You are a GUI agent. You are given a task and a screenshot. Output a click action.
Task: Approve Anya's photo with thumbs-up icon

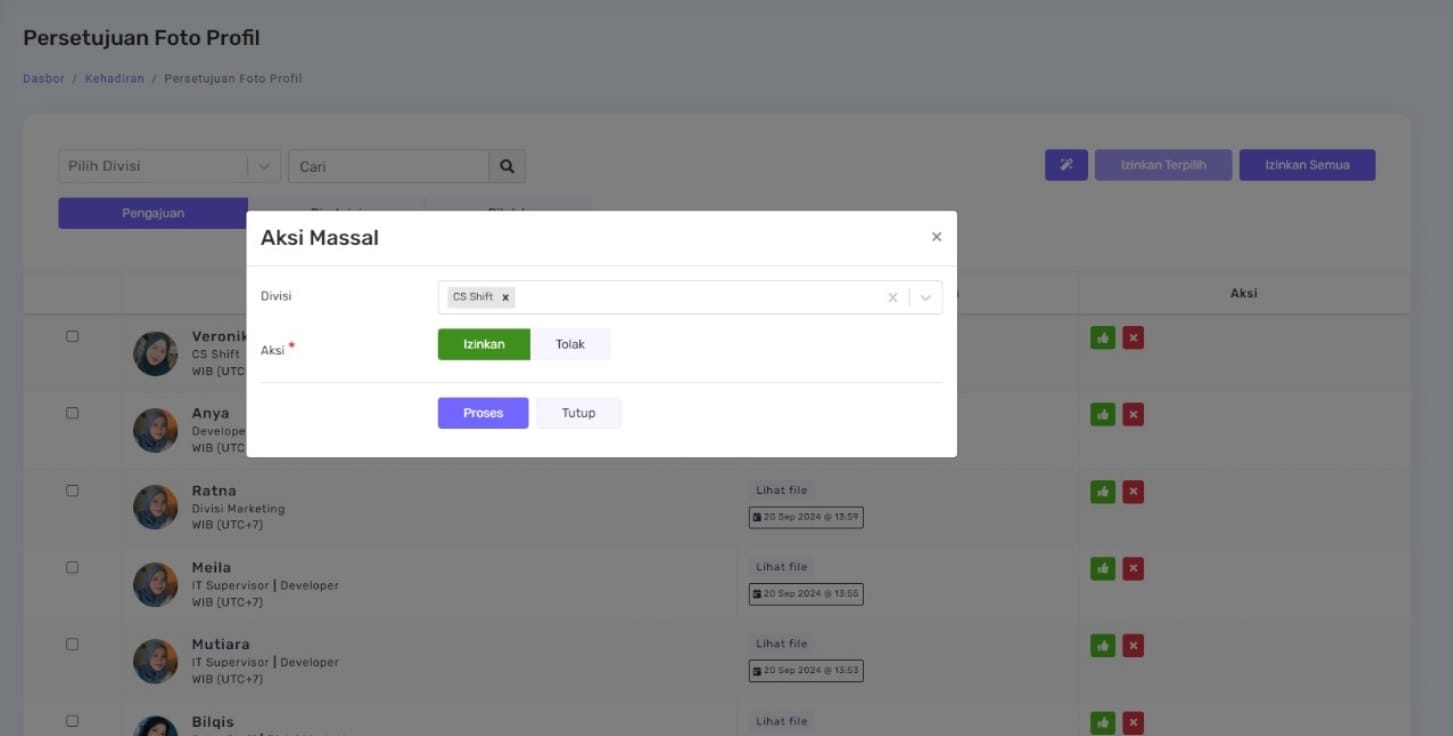pos(1103,414)
